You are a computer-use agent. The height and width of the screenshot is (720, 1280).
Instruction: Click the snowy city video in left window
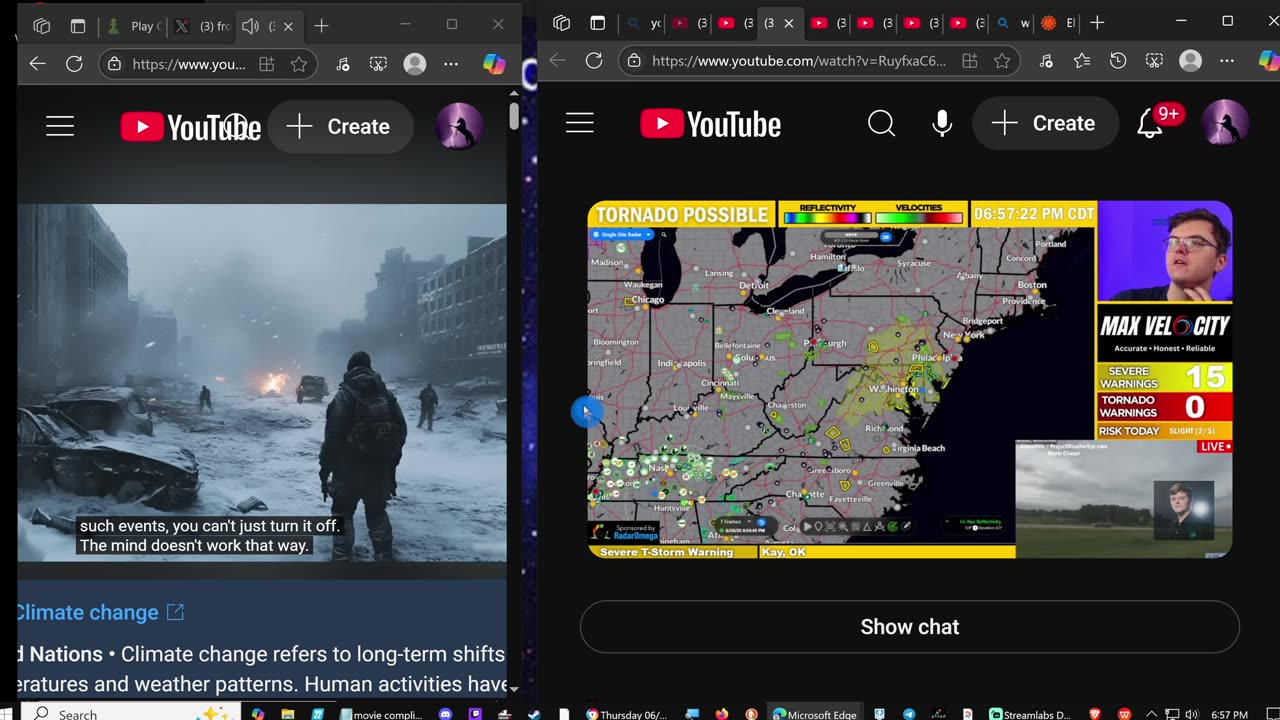tap(262, 383)
